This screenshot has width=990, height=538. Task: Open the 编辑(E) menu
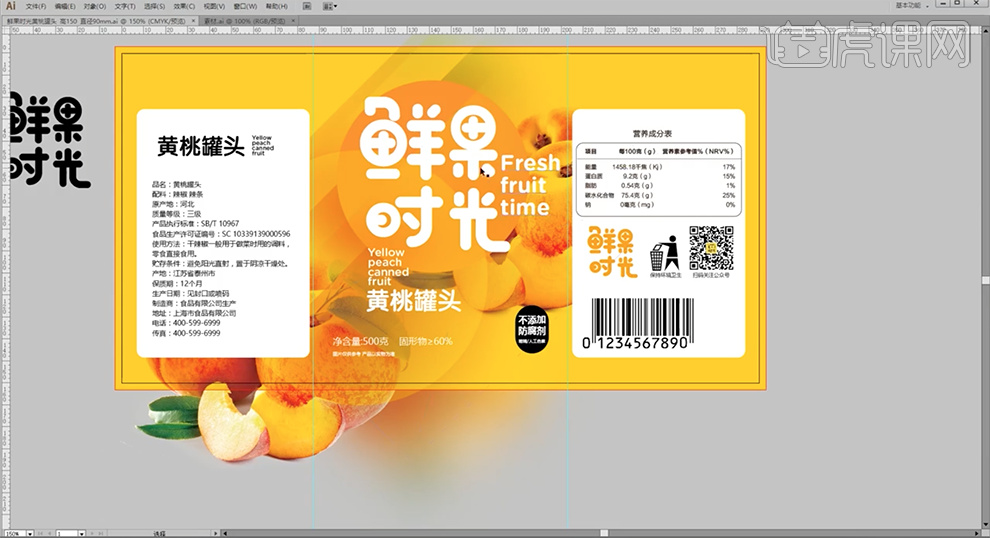tap(65, 6)
